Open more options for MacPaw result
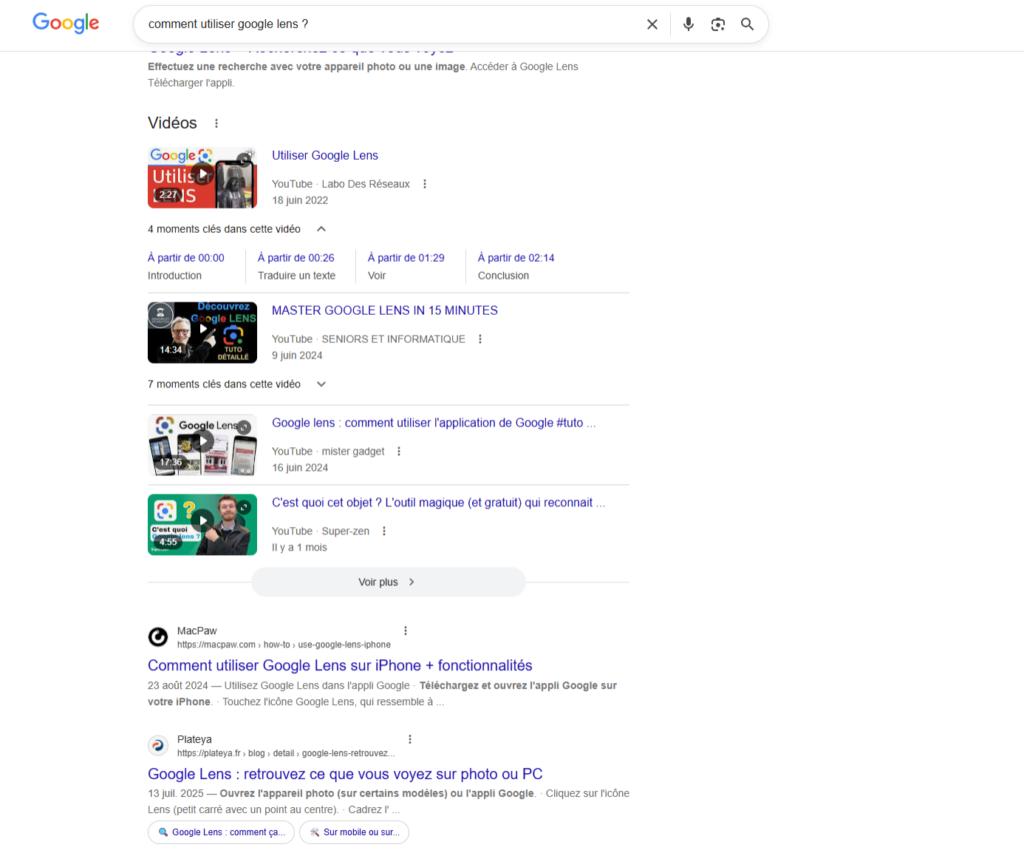This screenshot has height=867, width=1024. 406,631
